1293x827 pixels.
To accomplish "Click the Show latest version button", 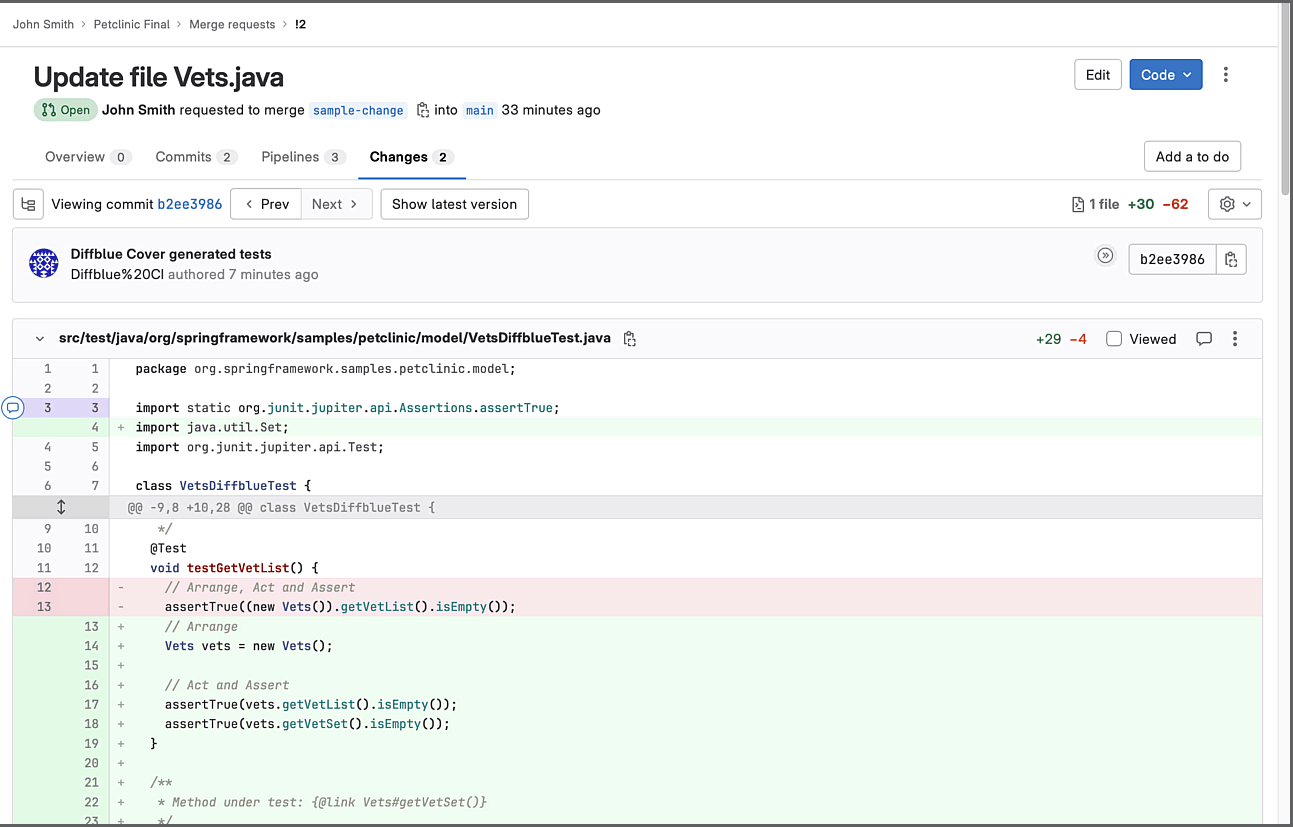I will [x=454, y=203].
